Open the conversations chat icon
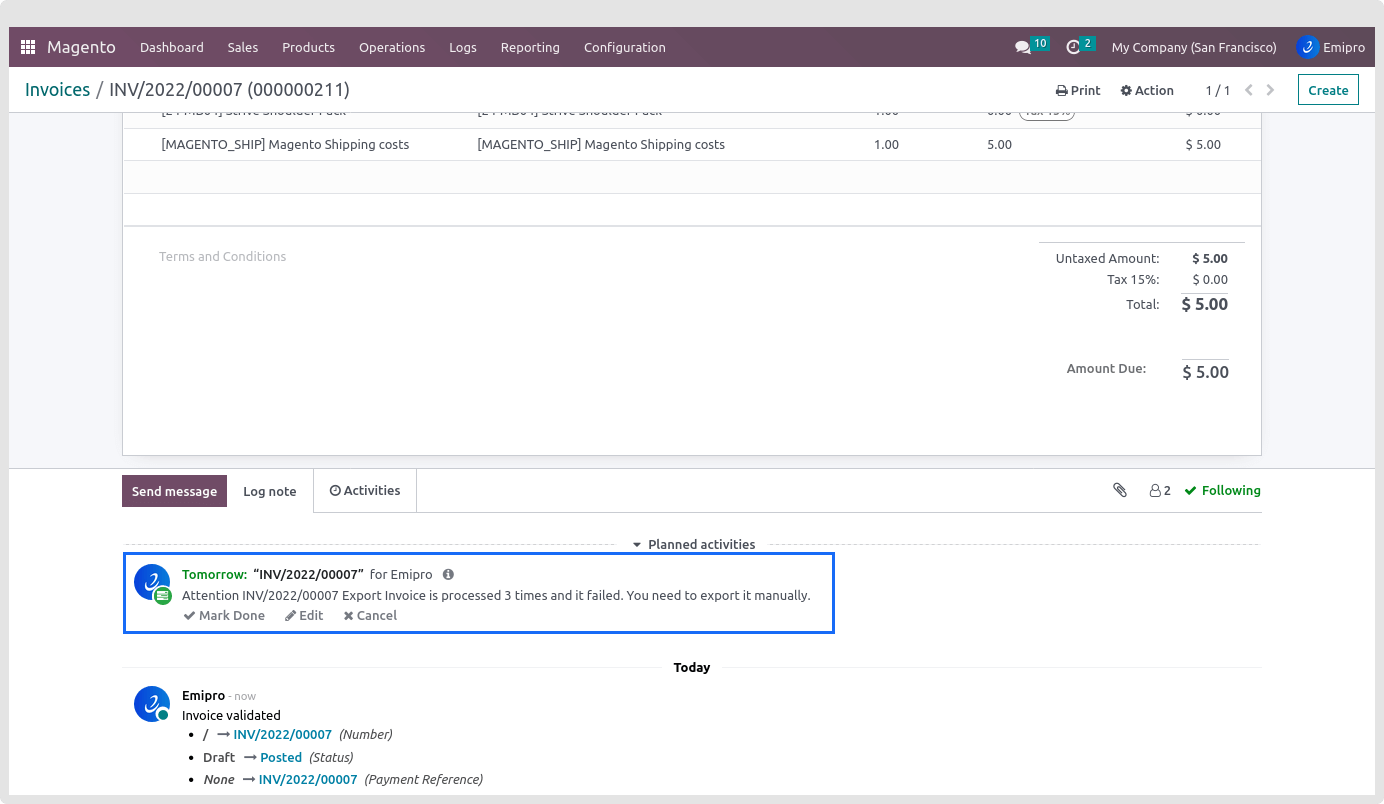The width and height of the screenshot is (1384, 804). pos(1022,47)
